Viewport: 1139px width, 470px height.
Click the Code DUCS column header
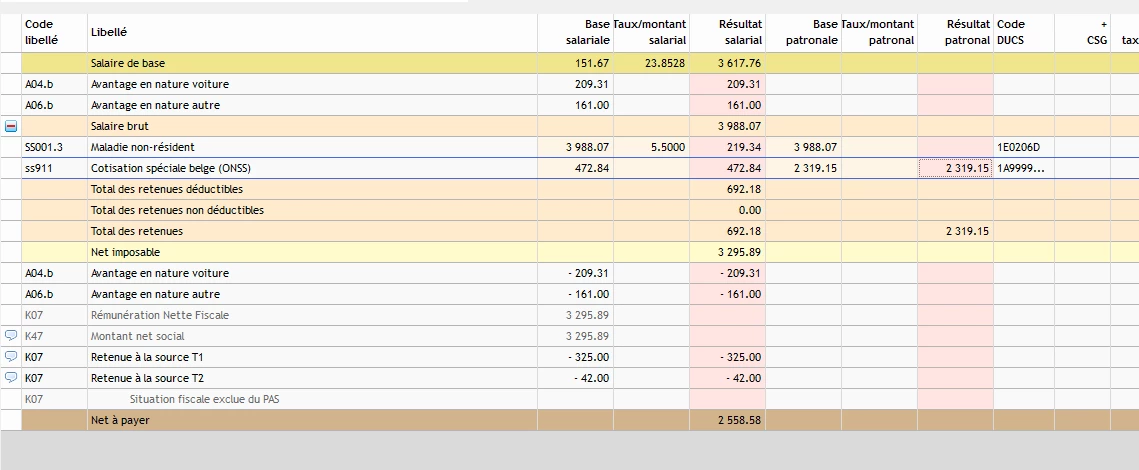coord(1024,33)
